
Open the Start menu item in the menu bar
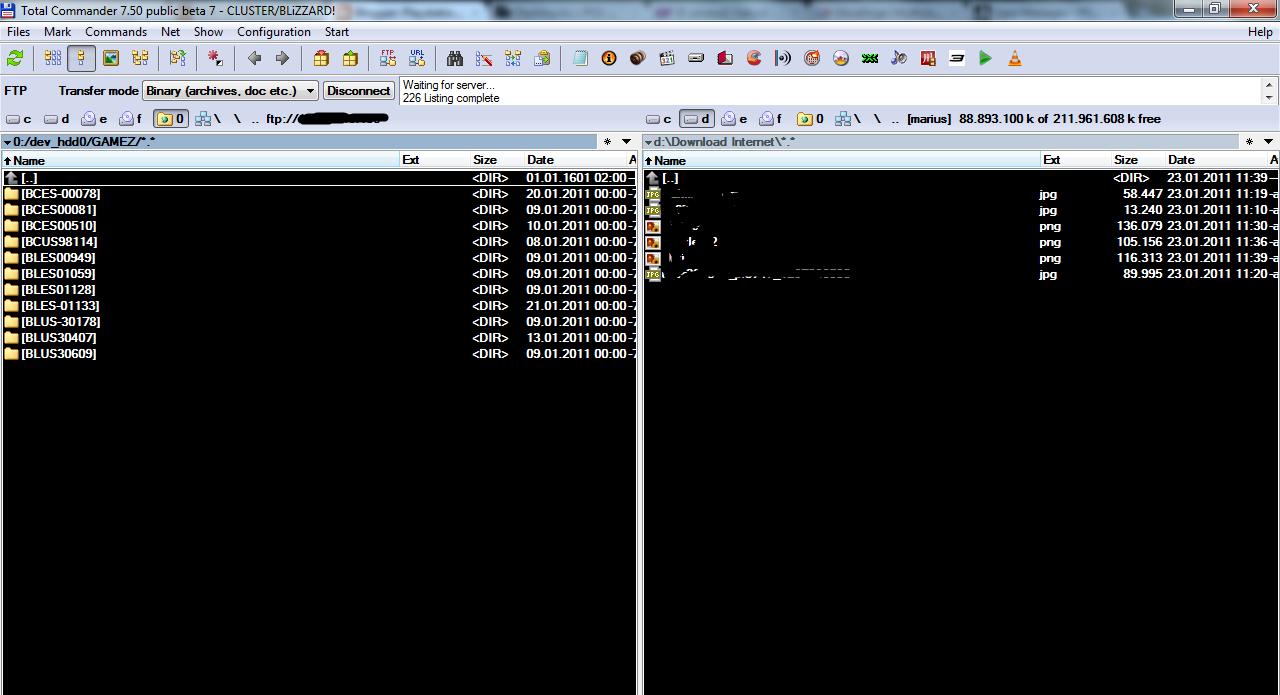click(337, 32)
